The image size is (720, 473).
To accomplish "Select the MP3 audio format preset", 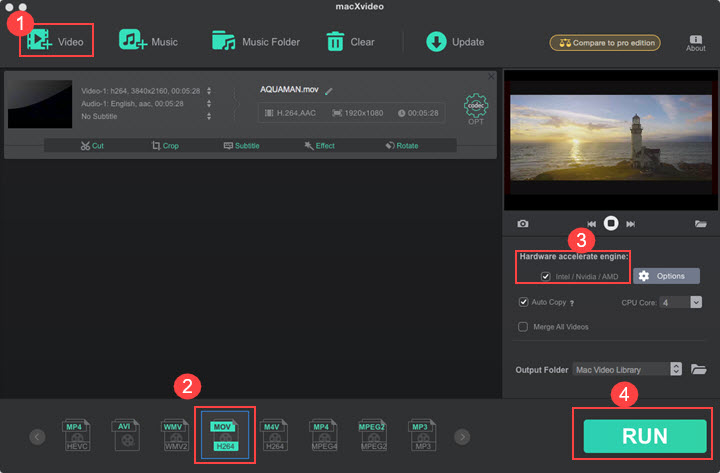I will [x=422, y=436].
